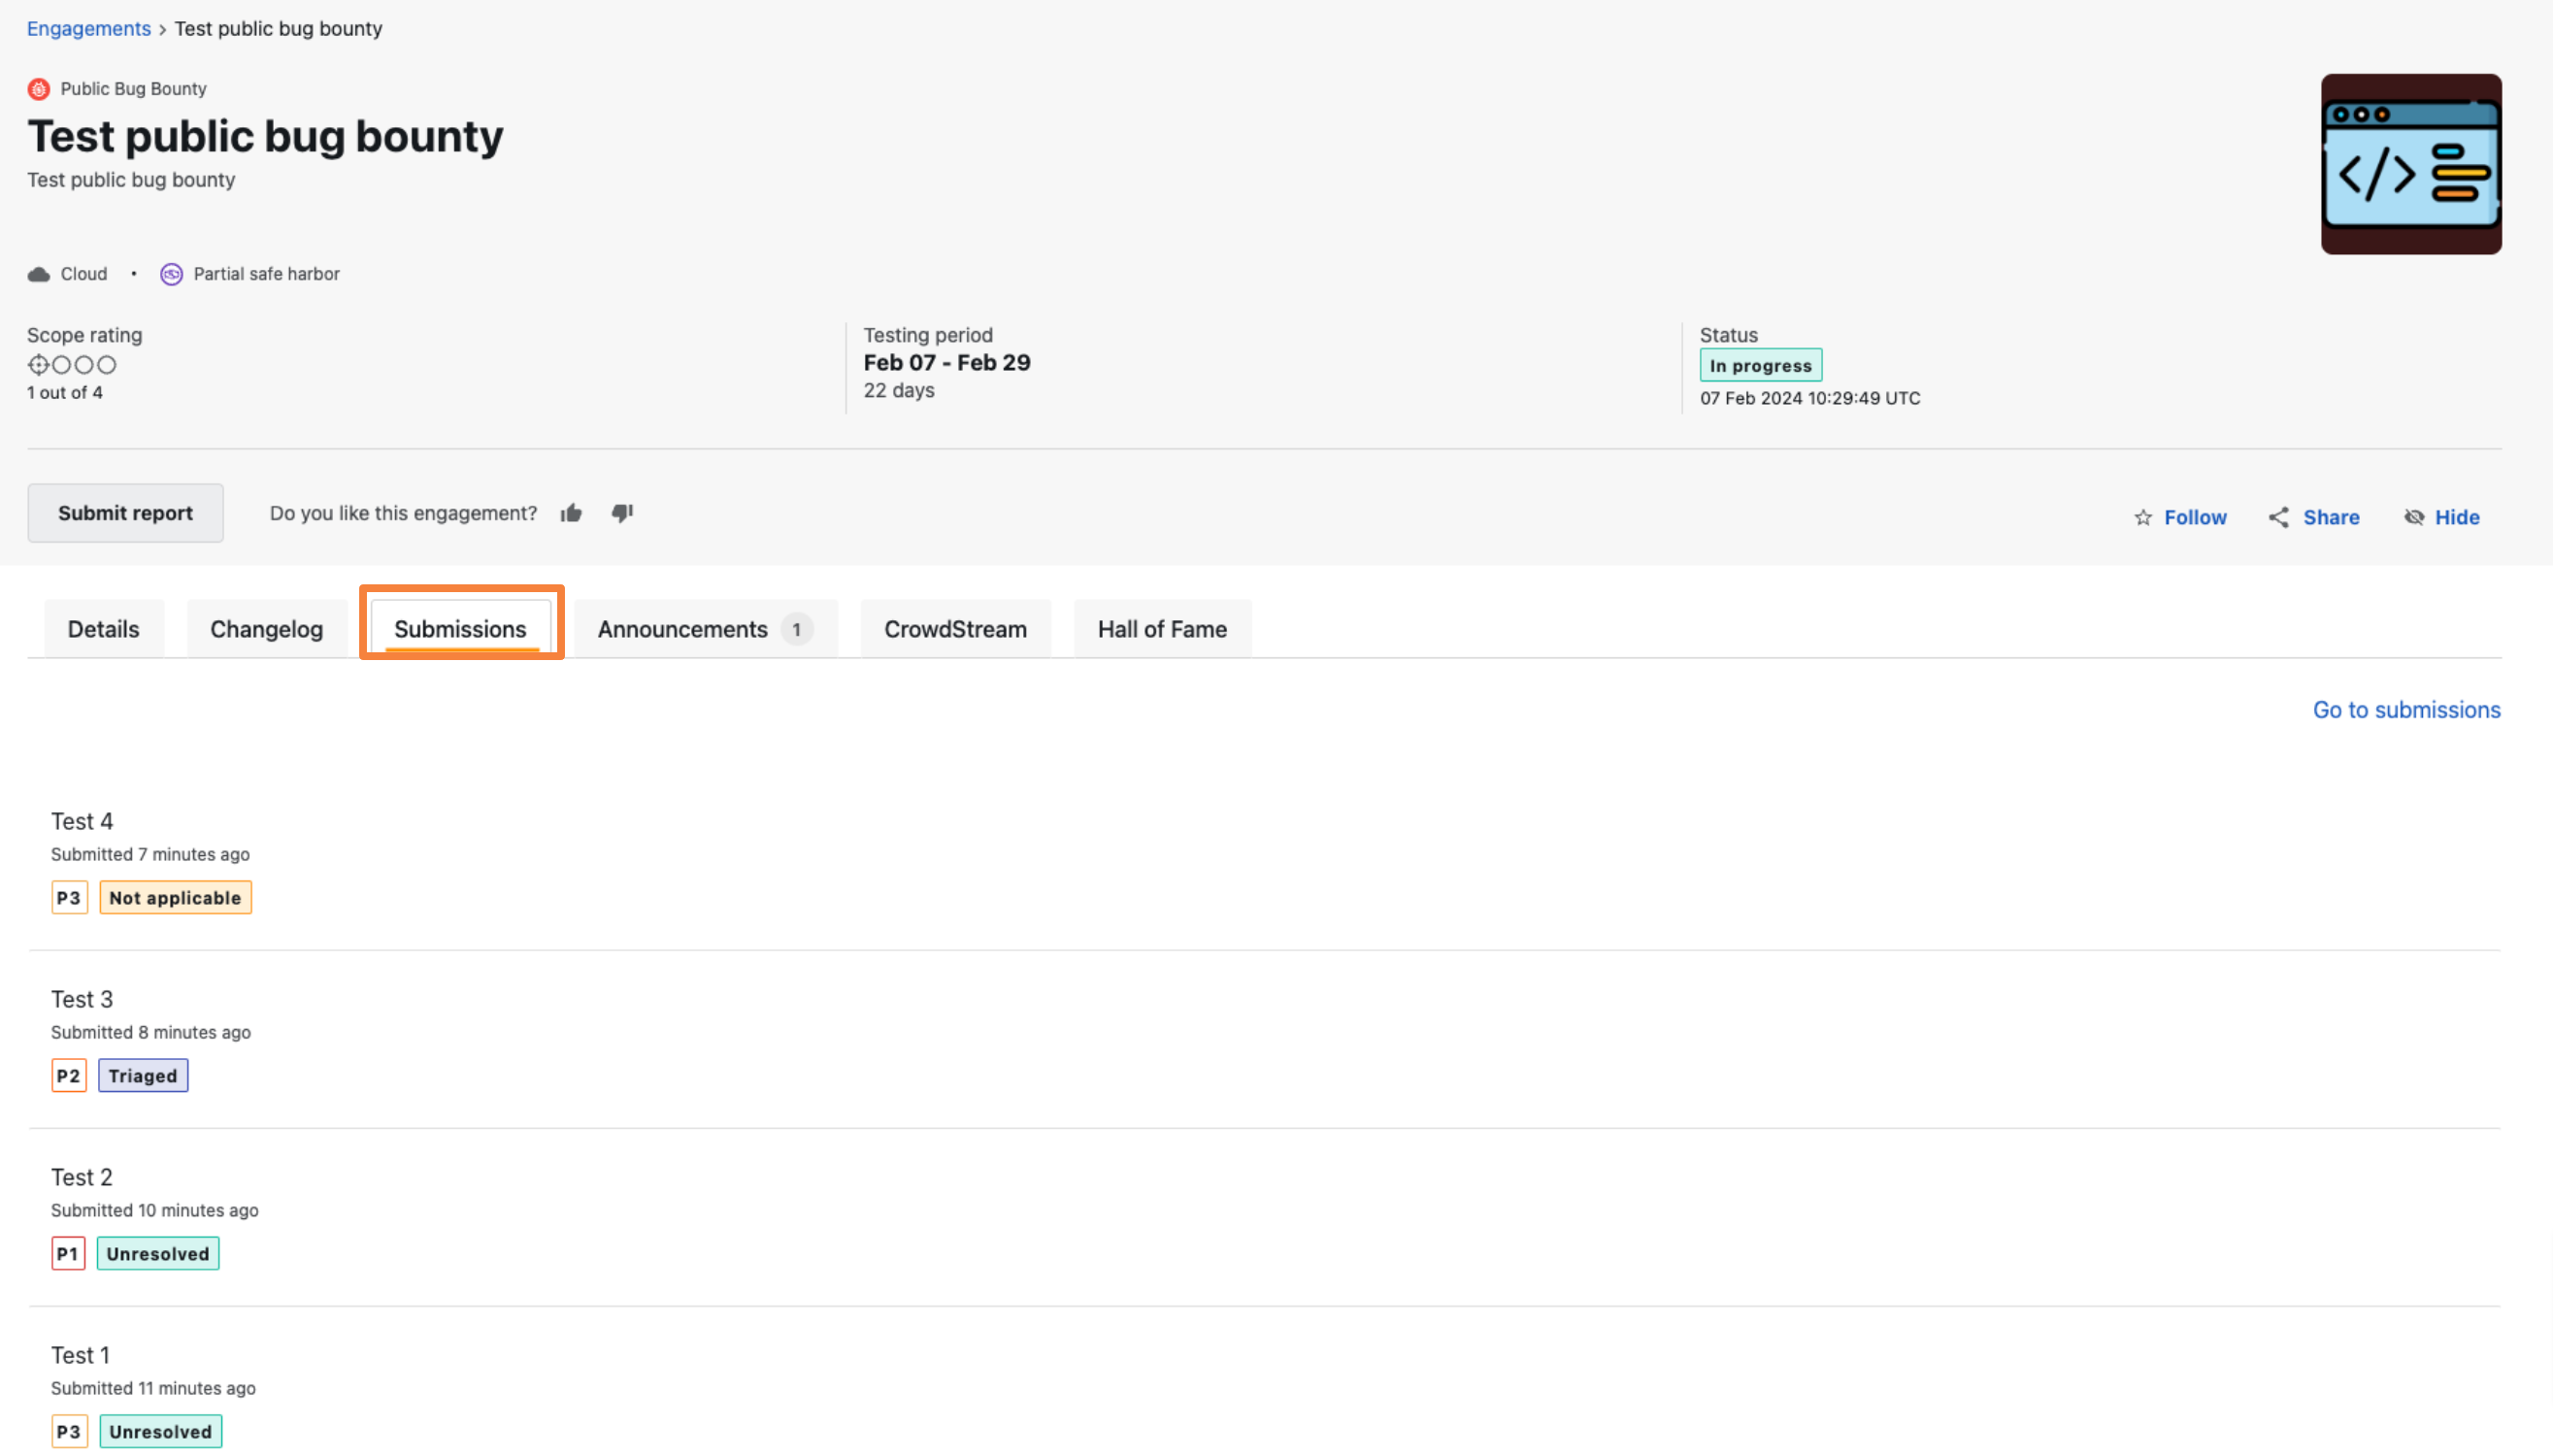This screenshot has width=2553, height=1456.
Task: Toggle the In Progress status badge
Action: click(1759, 365)
